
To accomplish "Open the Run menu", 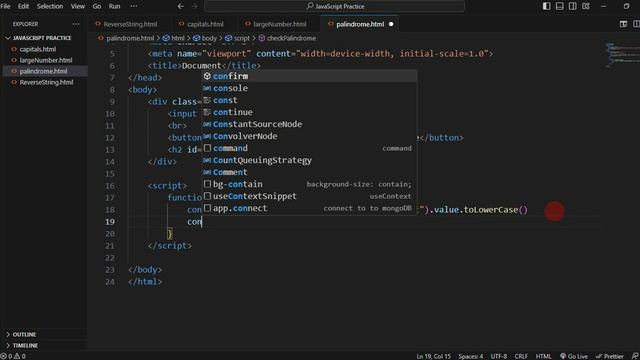I will [x=114, y=6].
